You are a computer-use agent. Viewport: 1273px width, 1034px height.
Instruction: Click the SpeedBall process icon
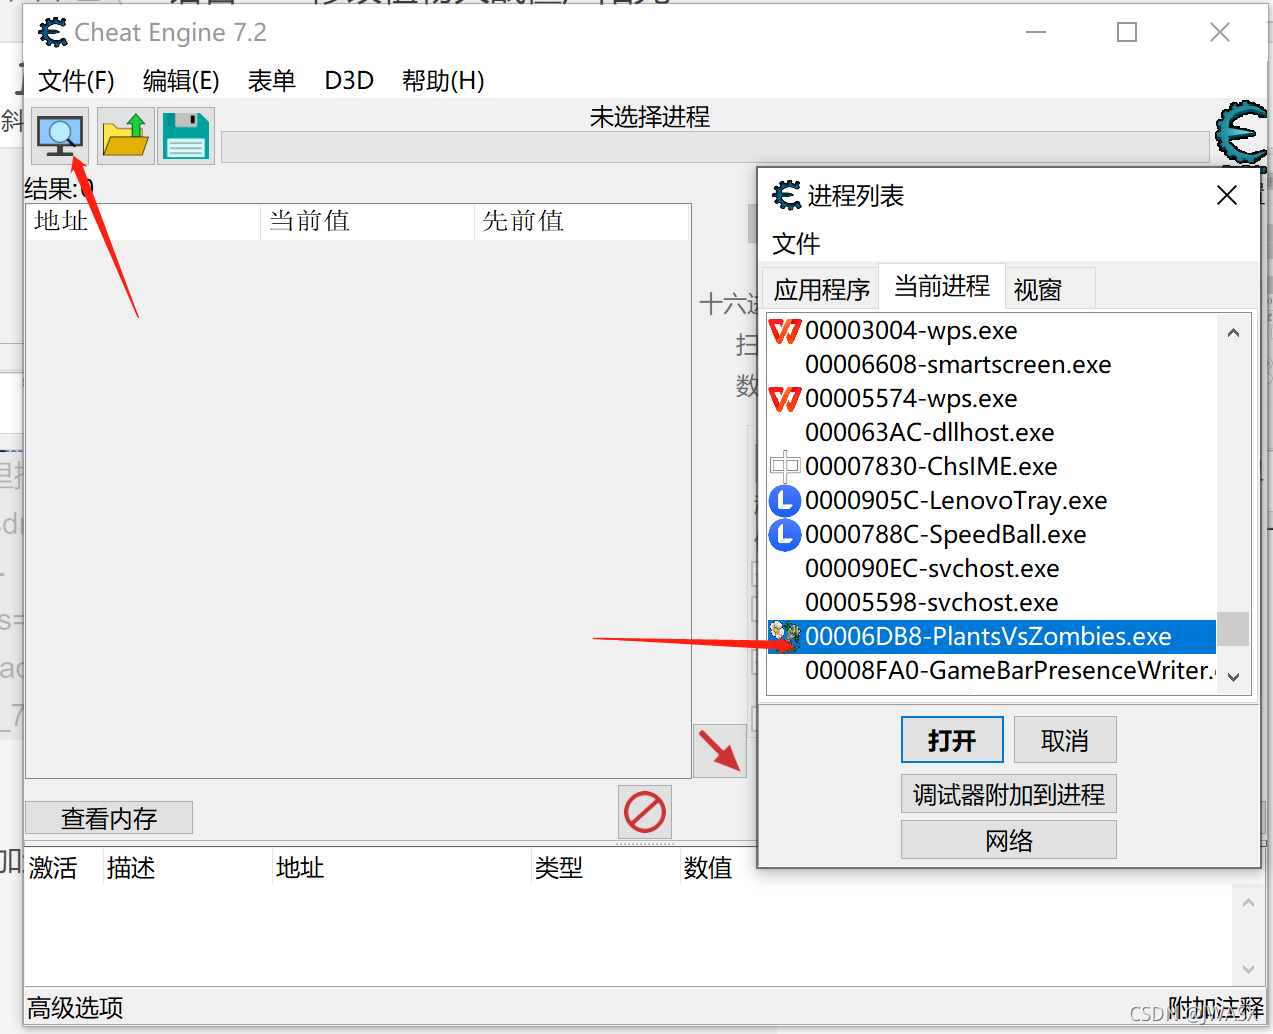pos(785,534)
